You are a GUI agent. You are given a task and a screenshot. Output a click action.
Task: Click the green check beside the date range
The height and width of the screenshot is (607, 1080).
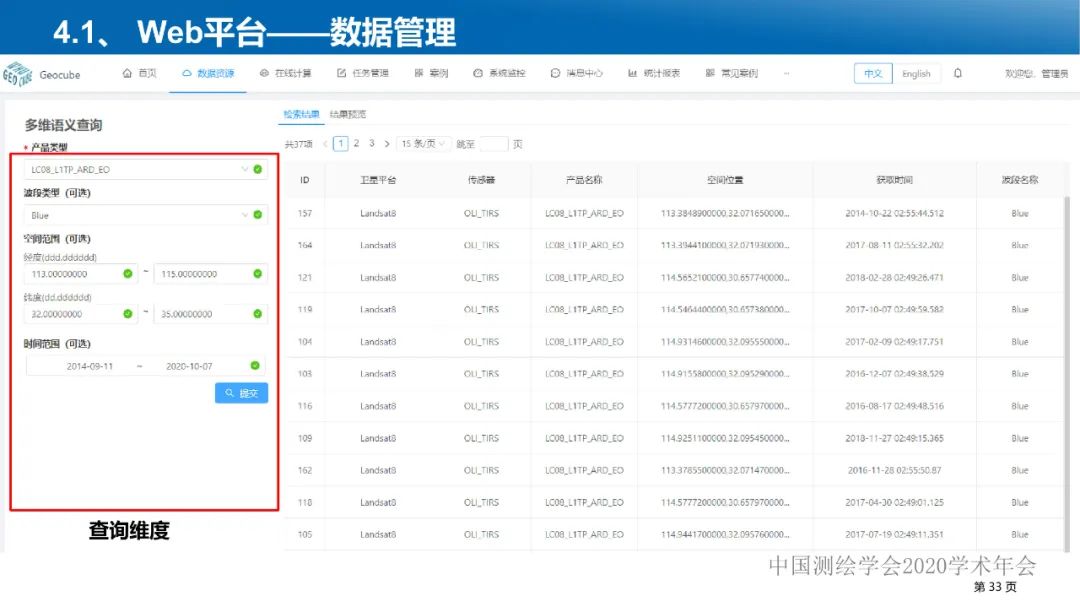[x=257, y=365]
